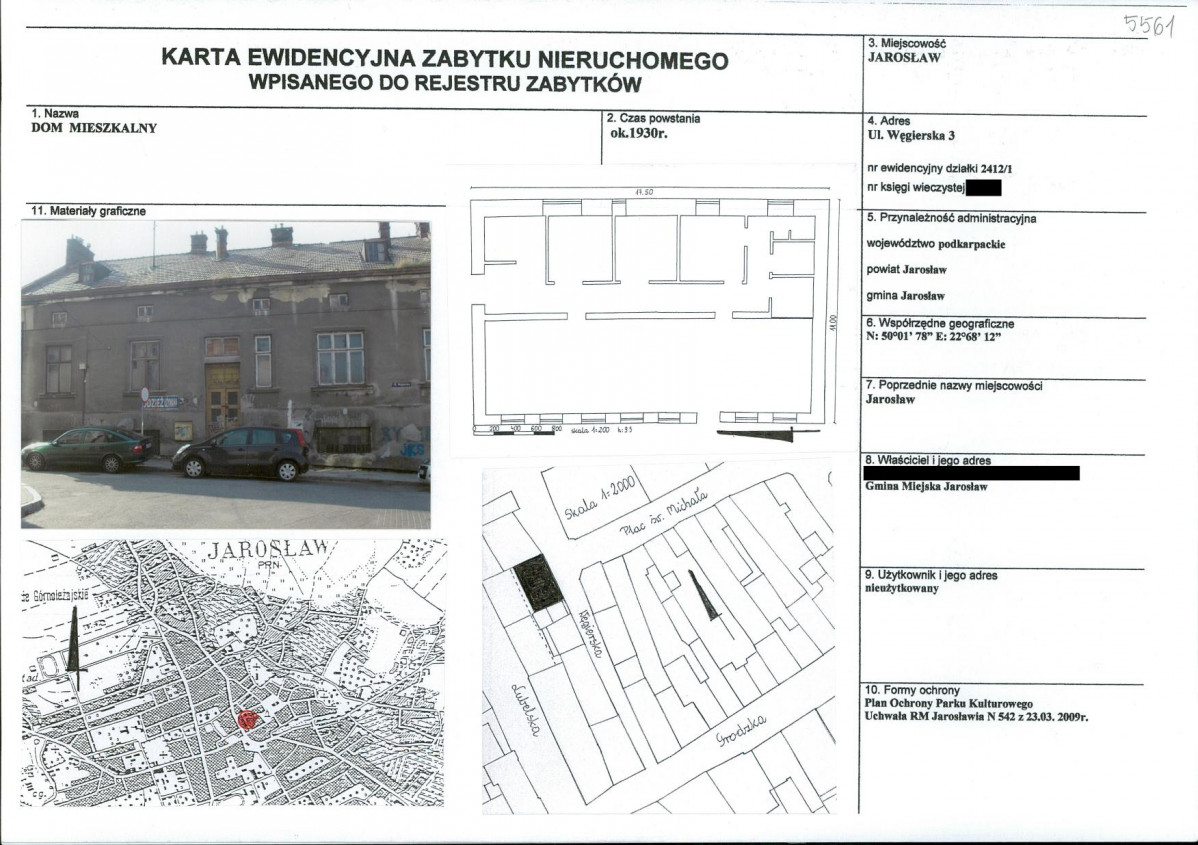Click '5. Przynależność administracyjna' label
Screen dimensions: 1198x845
click(x=951, y=218)
